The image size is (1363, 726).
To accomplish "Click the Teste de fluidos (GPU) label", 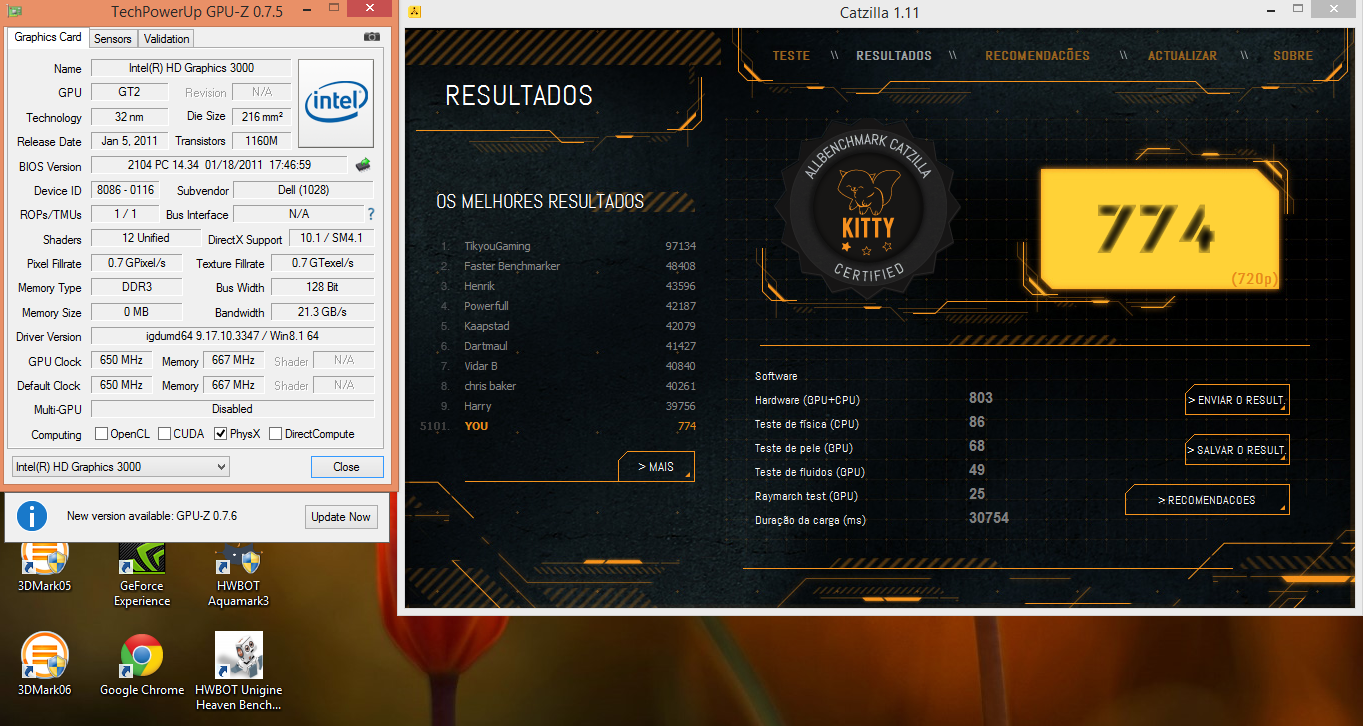I will coord(809,472).
